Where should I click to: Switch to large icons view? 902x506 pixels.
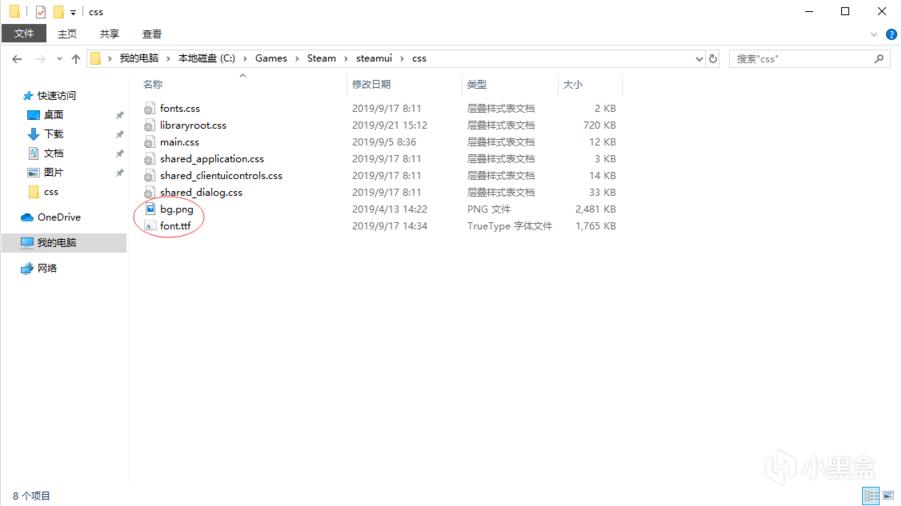888,495
